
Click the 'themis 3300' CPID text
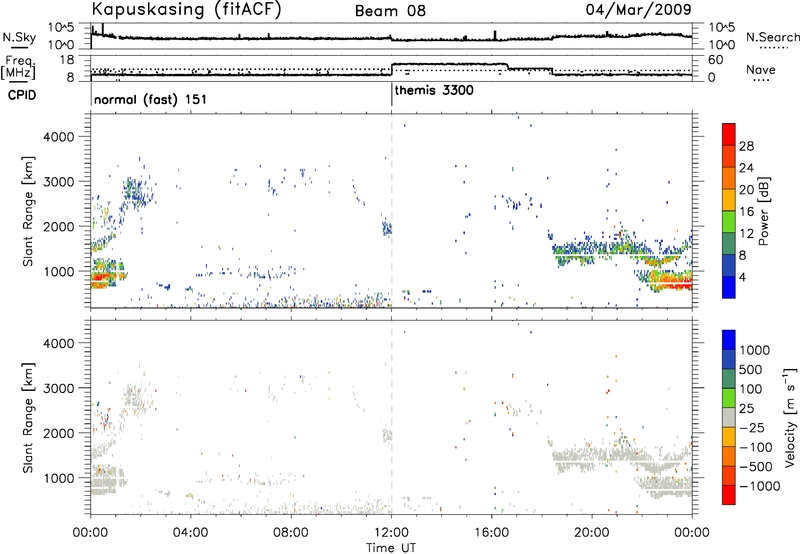point(434,91)
